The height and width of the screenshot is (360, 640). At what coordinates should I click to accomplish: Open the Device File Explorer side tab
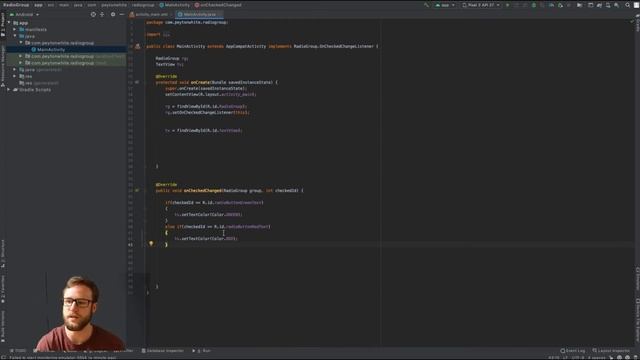(x=637, y=320)
